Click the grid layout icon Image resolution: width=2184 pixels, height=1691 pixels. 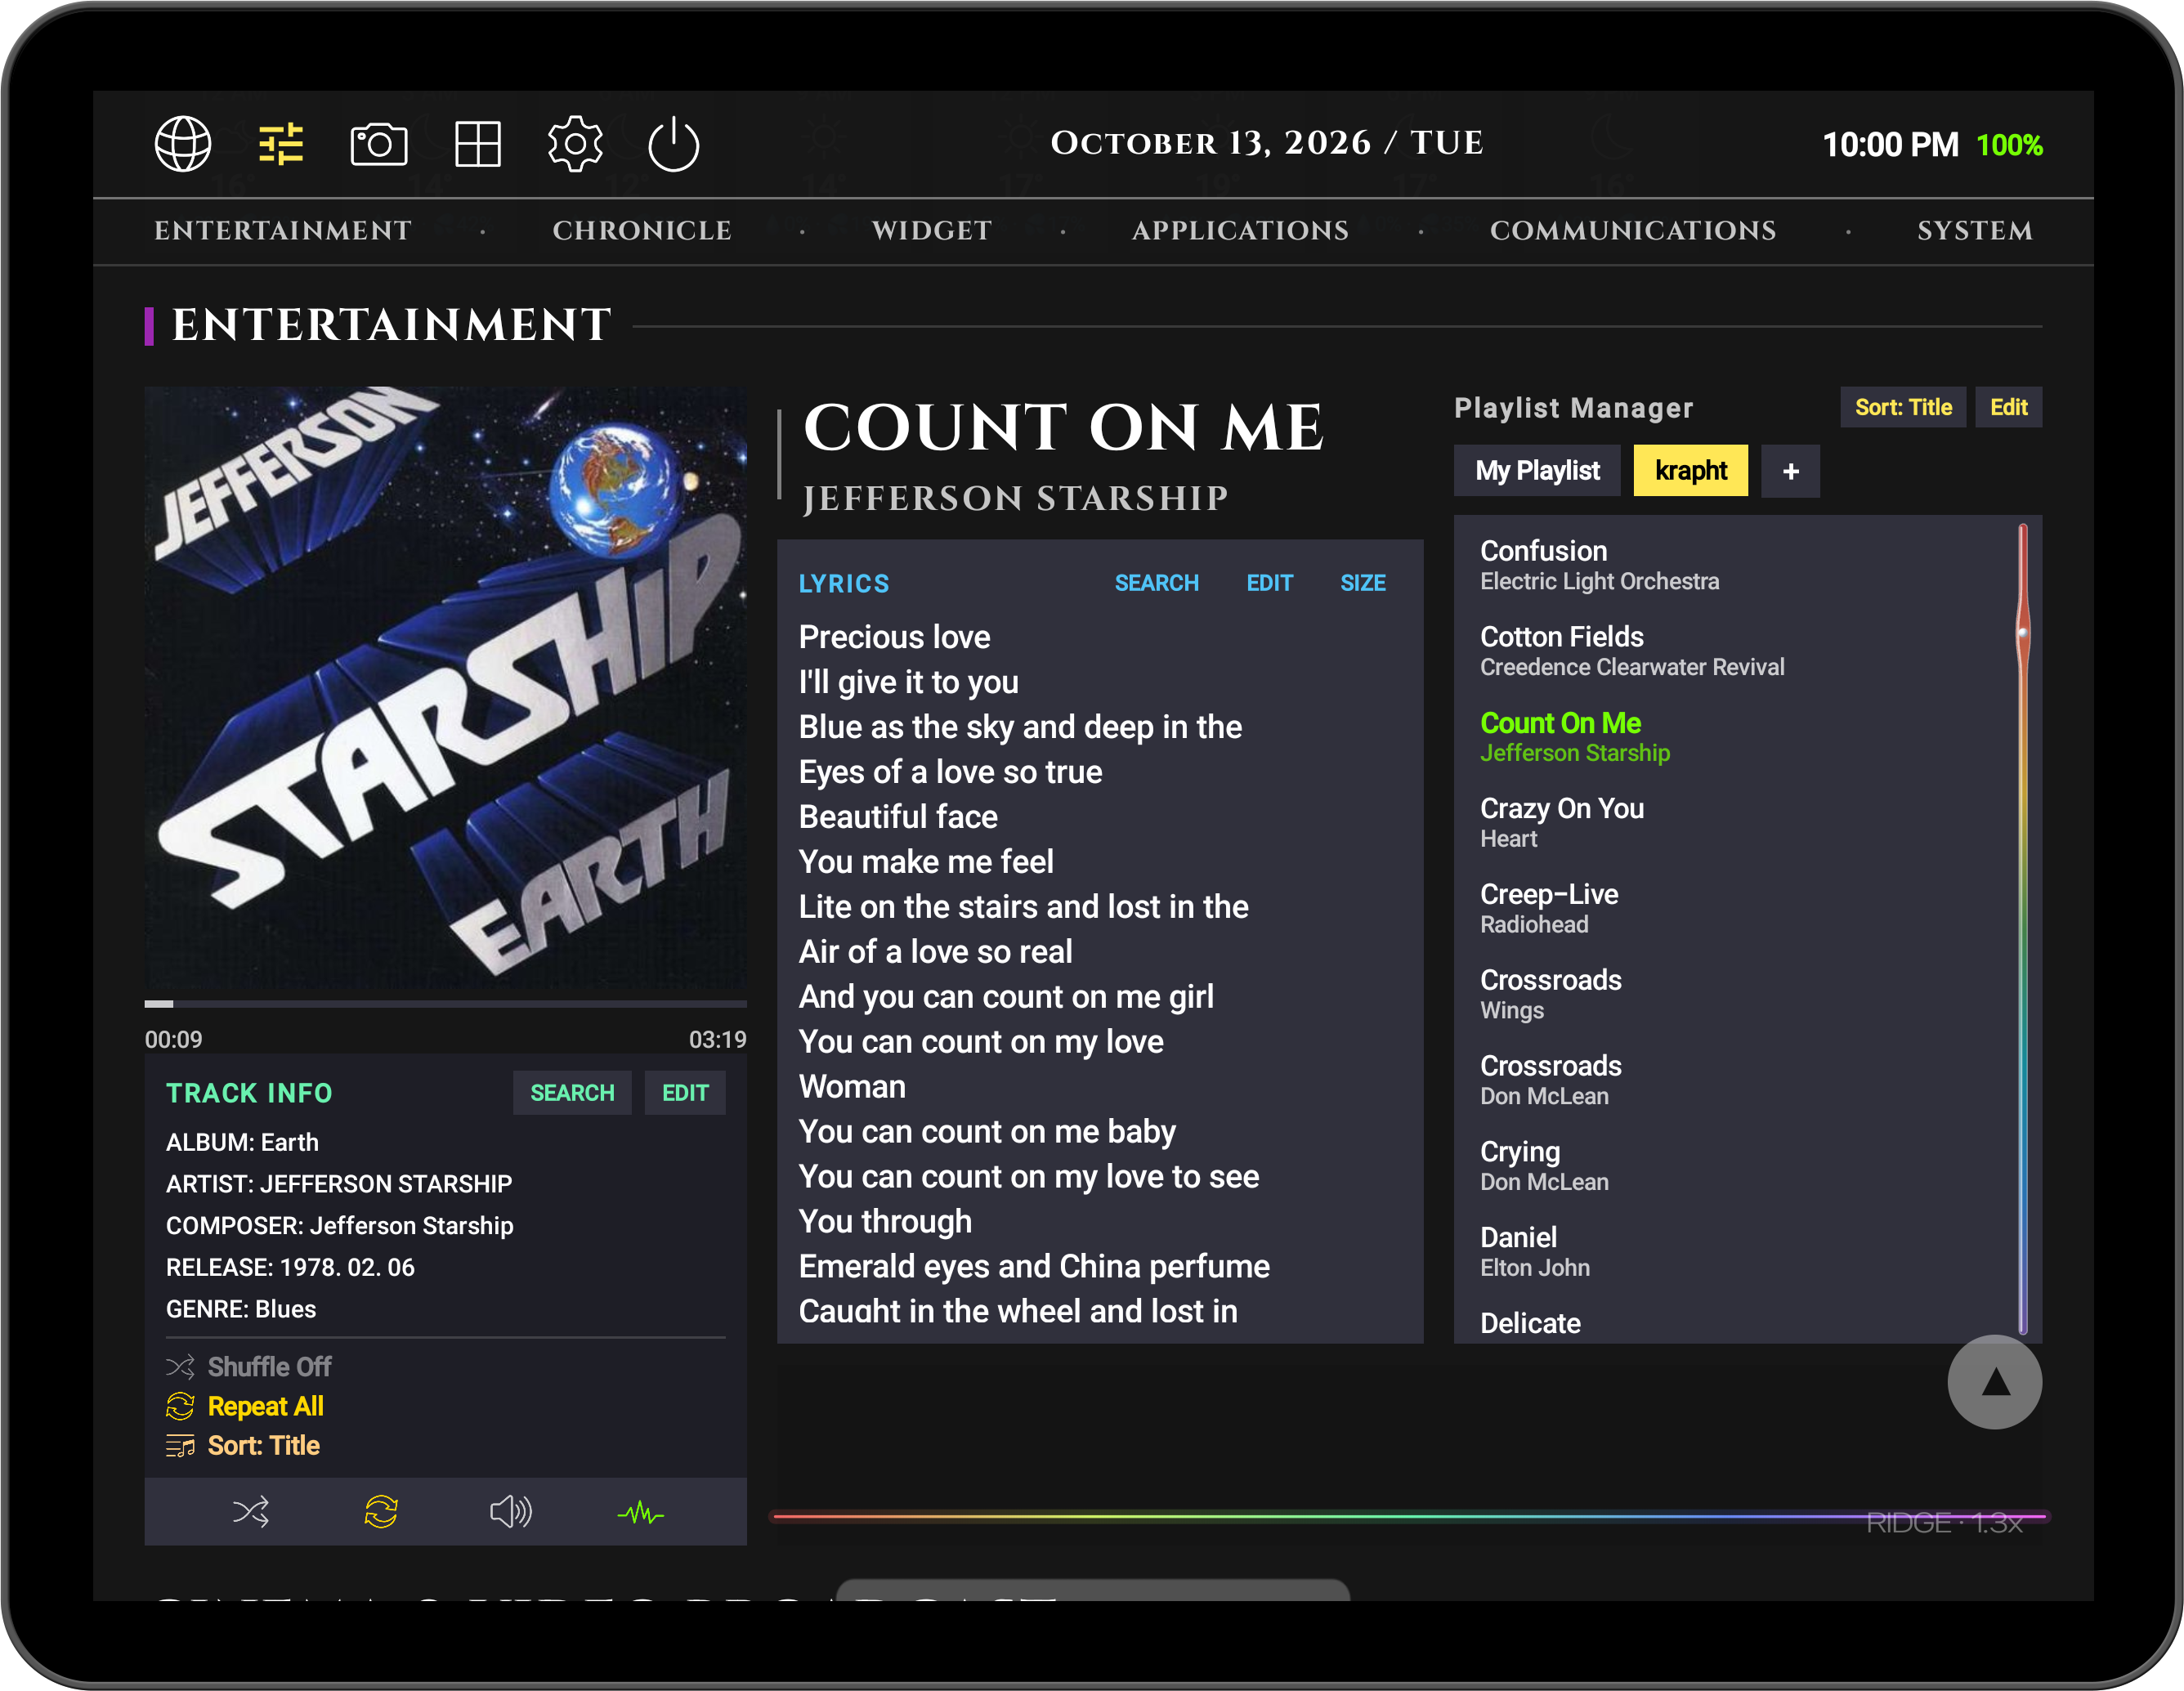click(x=478, y=144)
